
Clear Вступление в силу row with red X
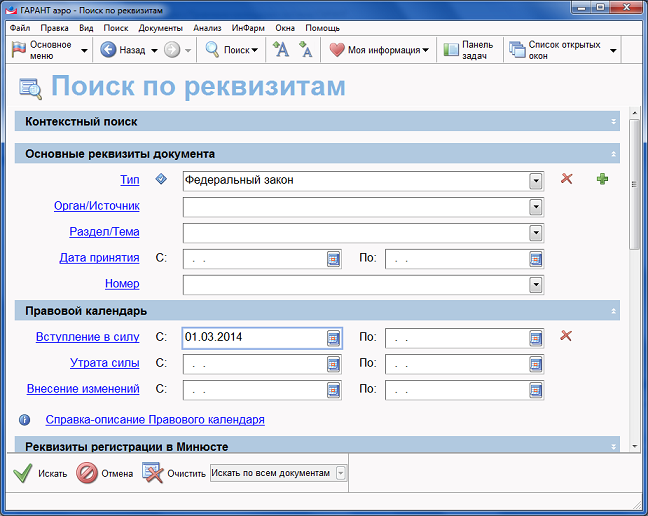click(566, 336)
